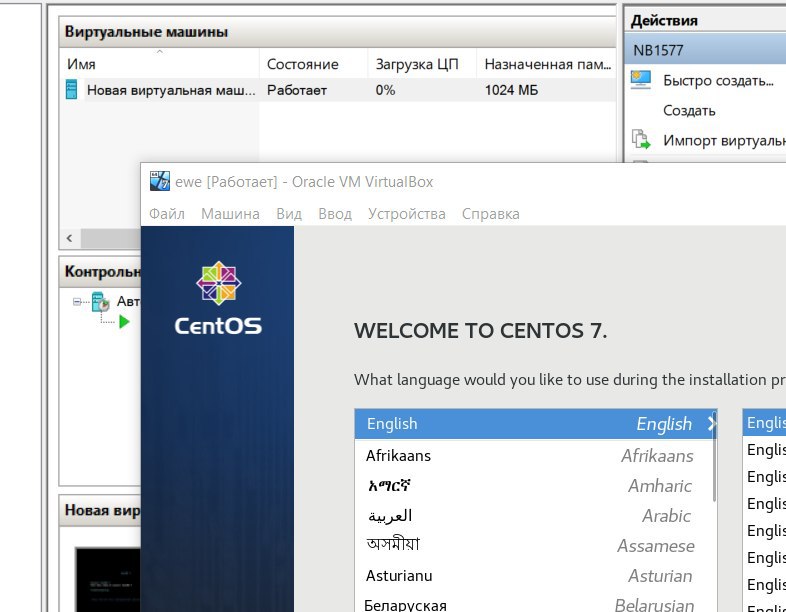The width and height of the screenshot is (786, 612).
Task: Click the 0% CPU load cell
Action: click(x=385, y=90)
